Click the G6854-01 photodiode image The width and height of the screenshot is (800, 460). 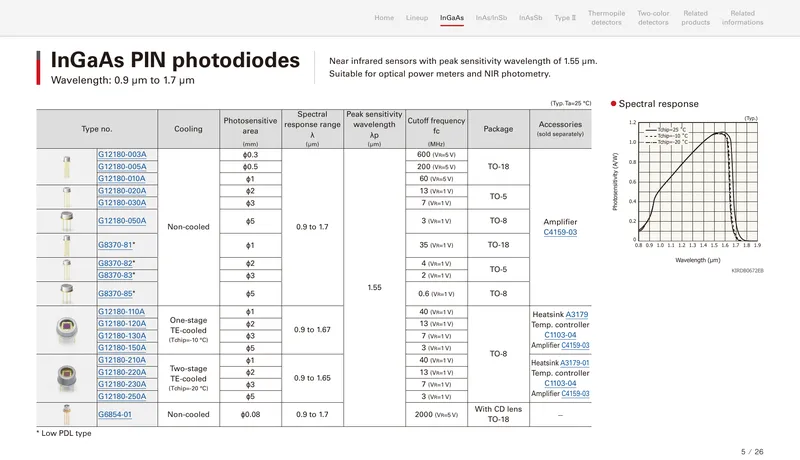click(67, 415)
